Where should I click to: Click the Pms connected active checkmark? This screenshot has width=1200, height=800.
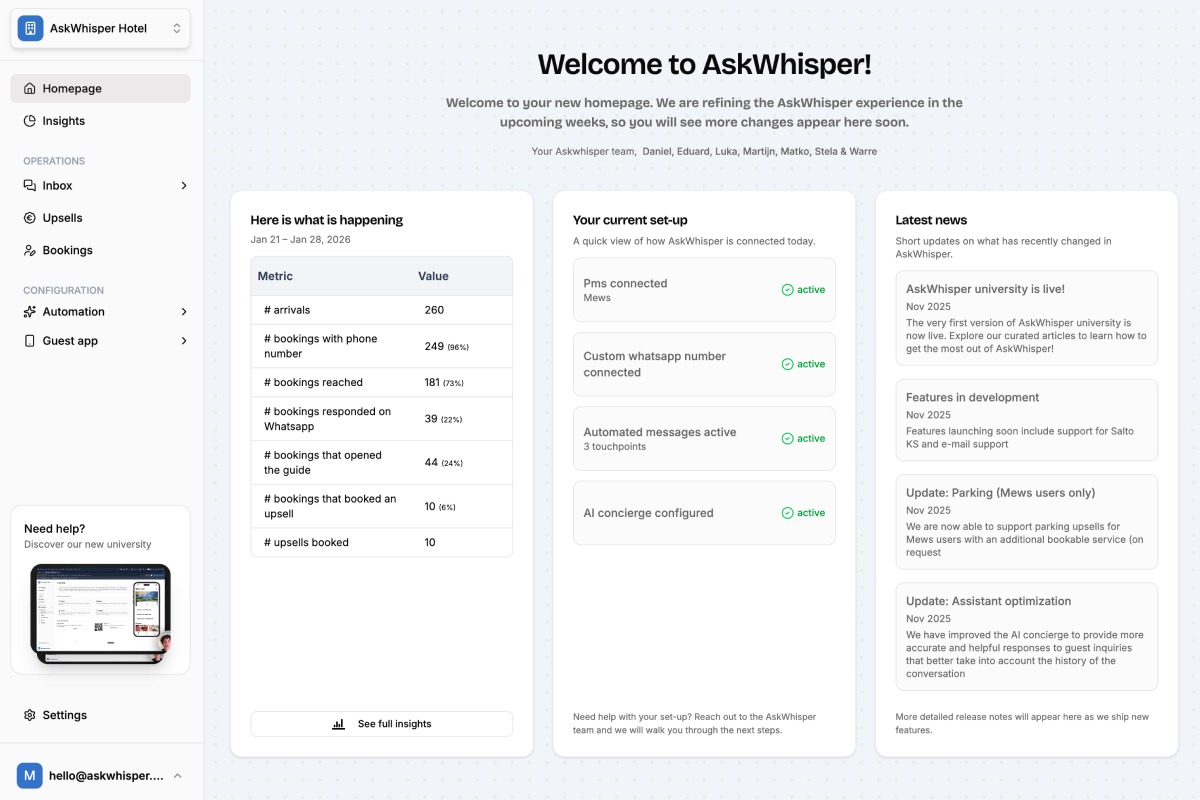tap(787, 290)
